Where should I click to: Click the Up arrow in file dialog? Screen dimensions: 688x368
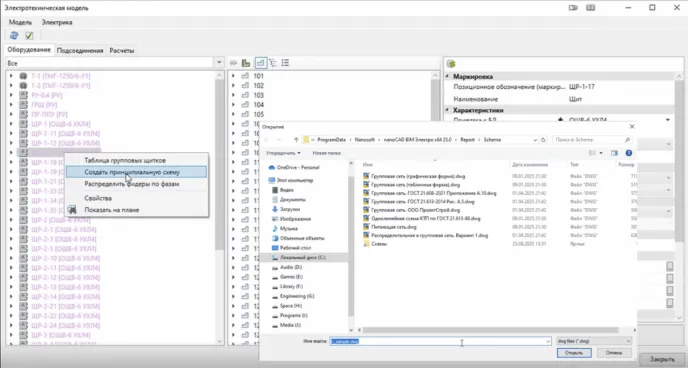[296, 140]
